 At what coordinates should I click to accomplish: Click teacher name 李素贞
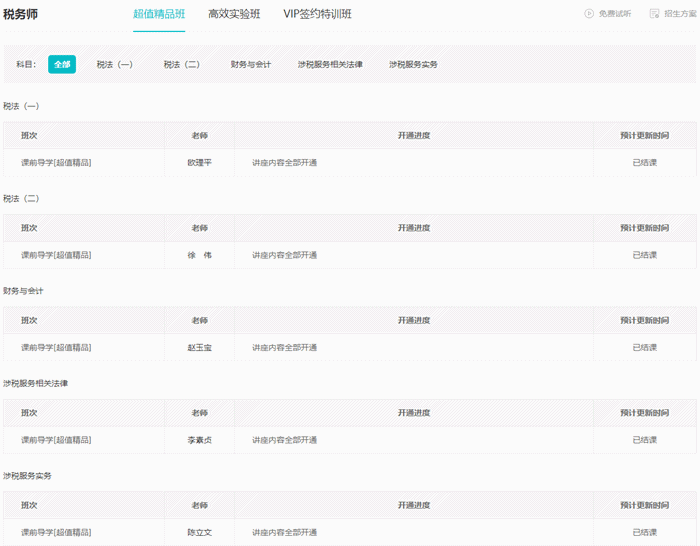pyautogui.click(x=199, y=440)
